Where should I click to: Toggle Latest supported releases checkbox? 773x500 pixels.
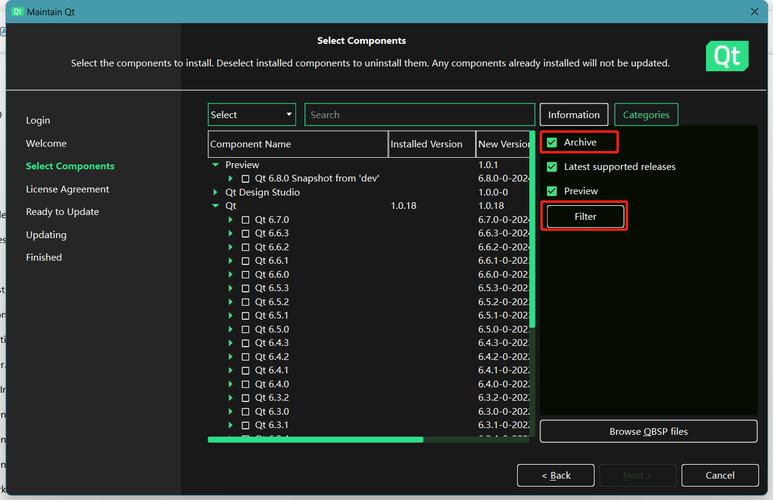pyautogui.click(x=552, y=167)
